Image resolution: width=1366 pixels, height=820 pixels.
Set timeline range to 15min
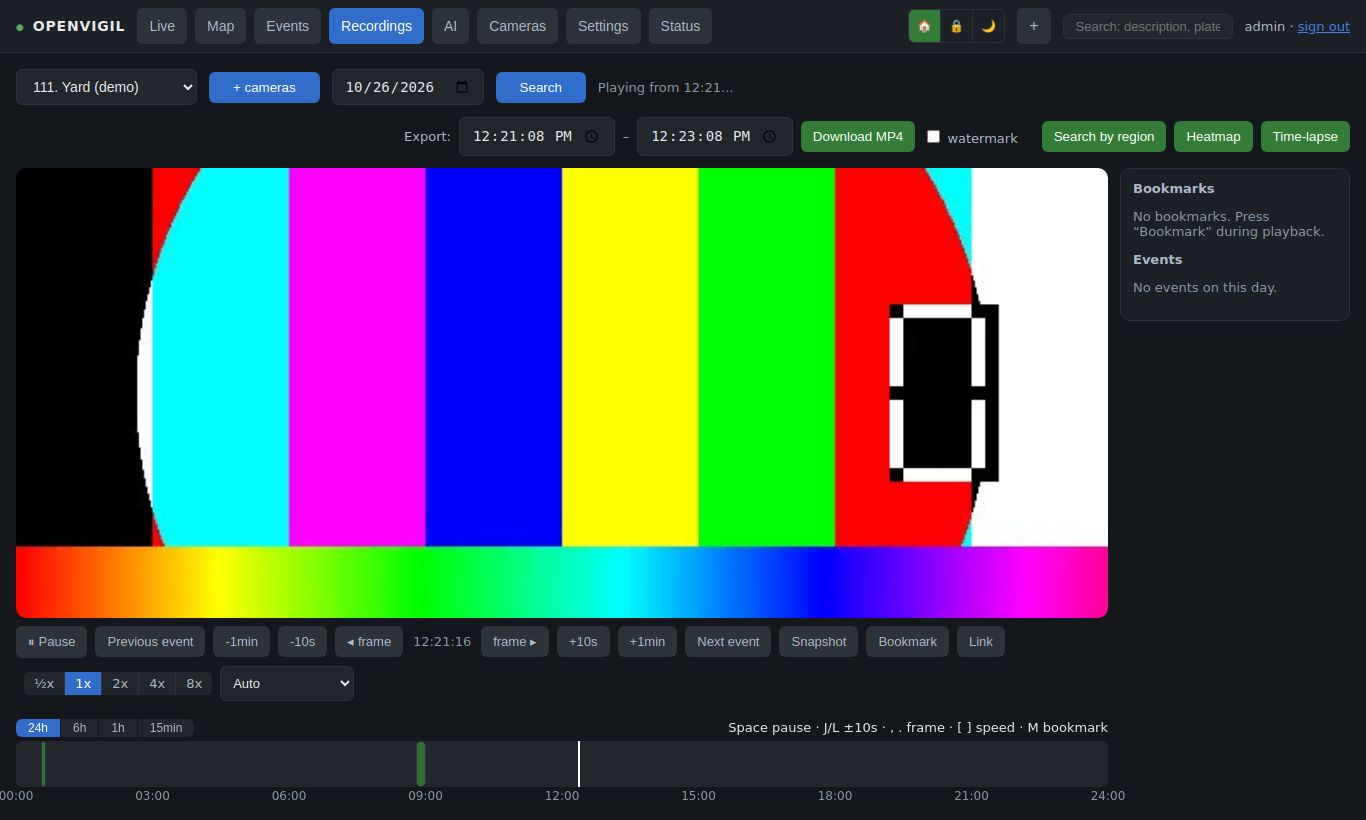click(x=166, y=728)
